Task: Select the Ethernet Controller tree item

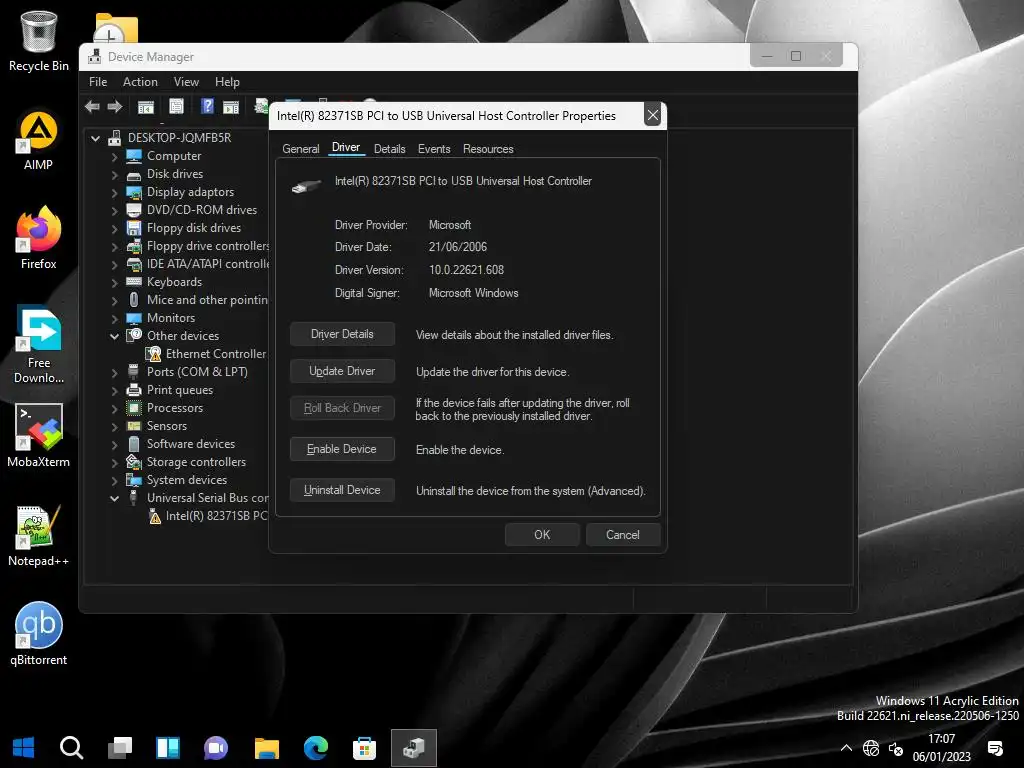Action: (216, 354)
